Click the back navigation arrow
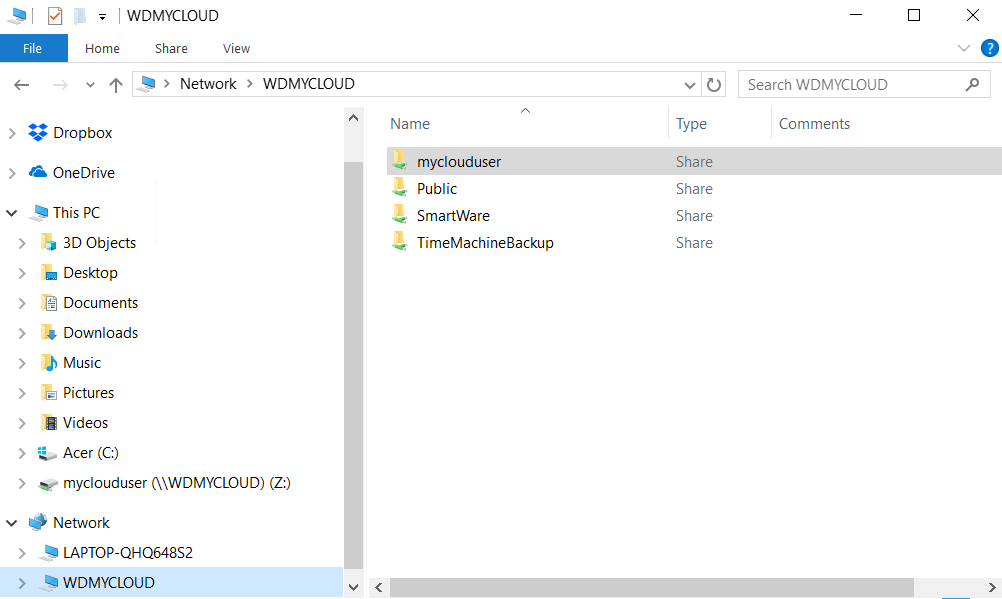This screenshot has height=599, width=1002. tap(21, 84)
